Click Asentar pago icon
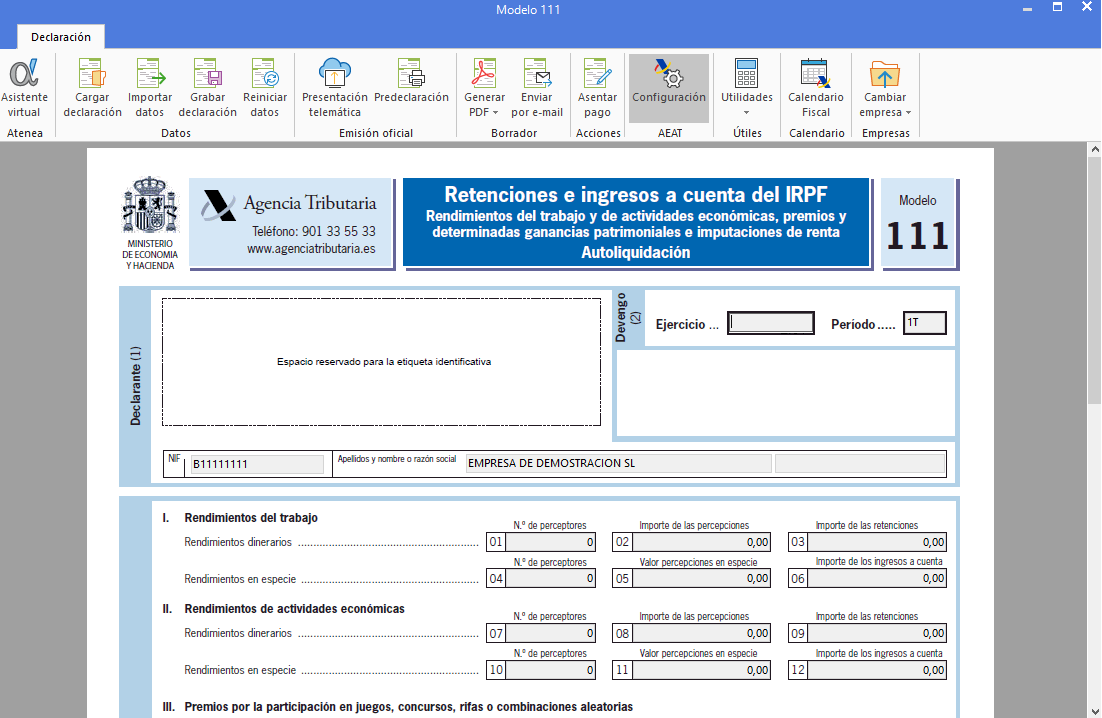The image size is (1102, 718). [597, 74]
